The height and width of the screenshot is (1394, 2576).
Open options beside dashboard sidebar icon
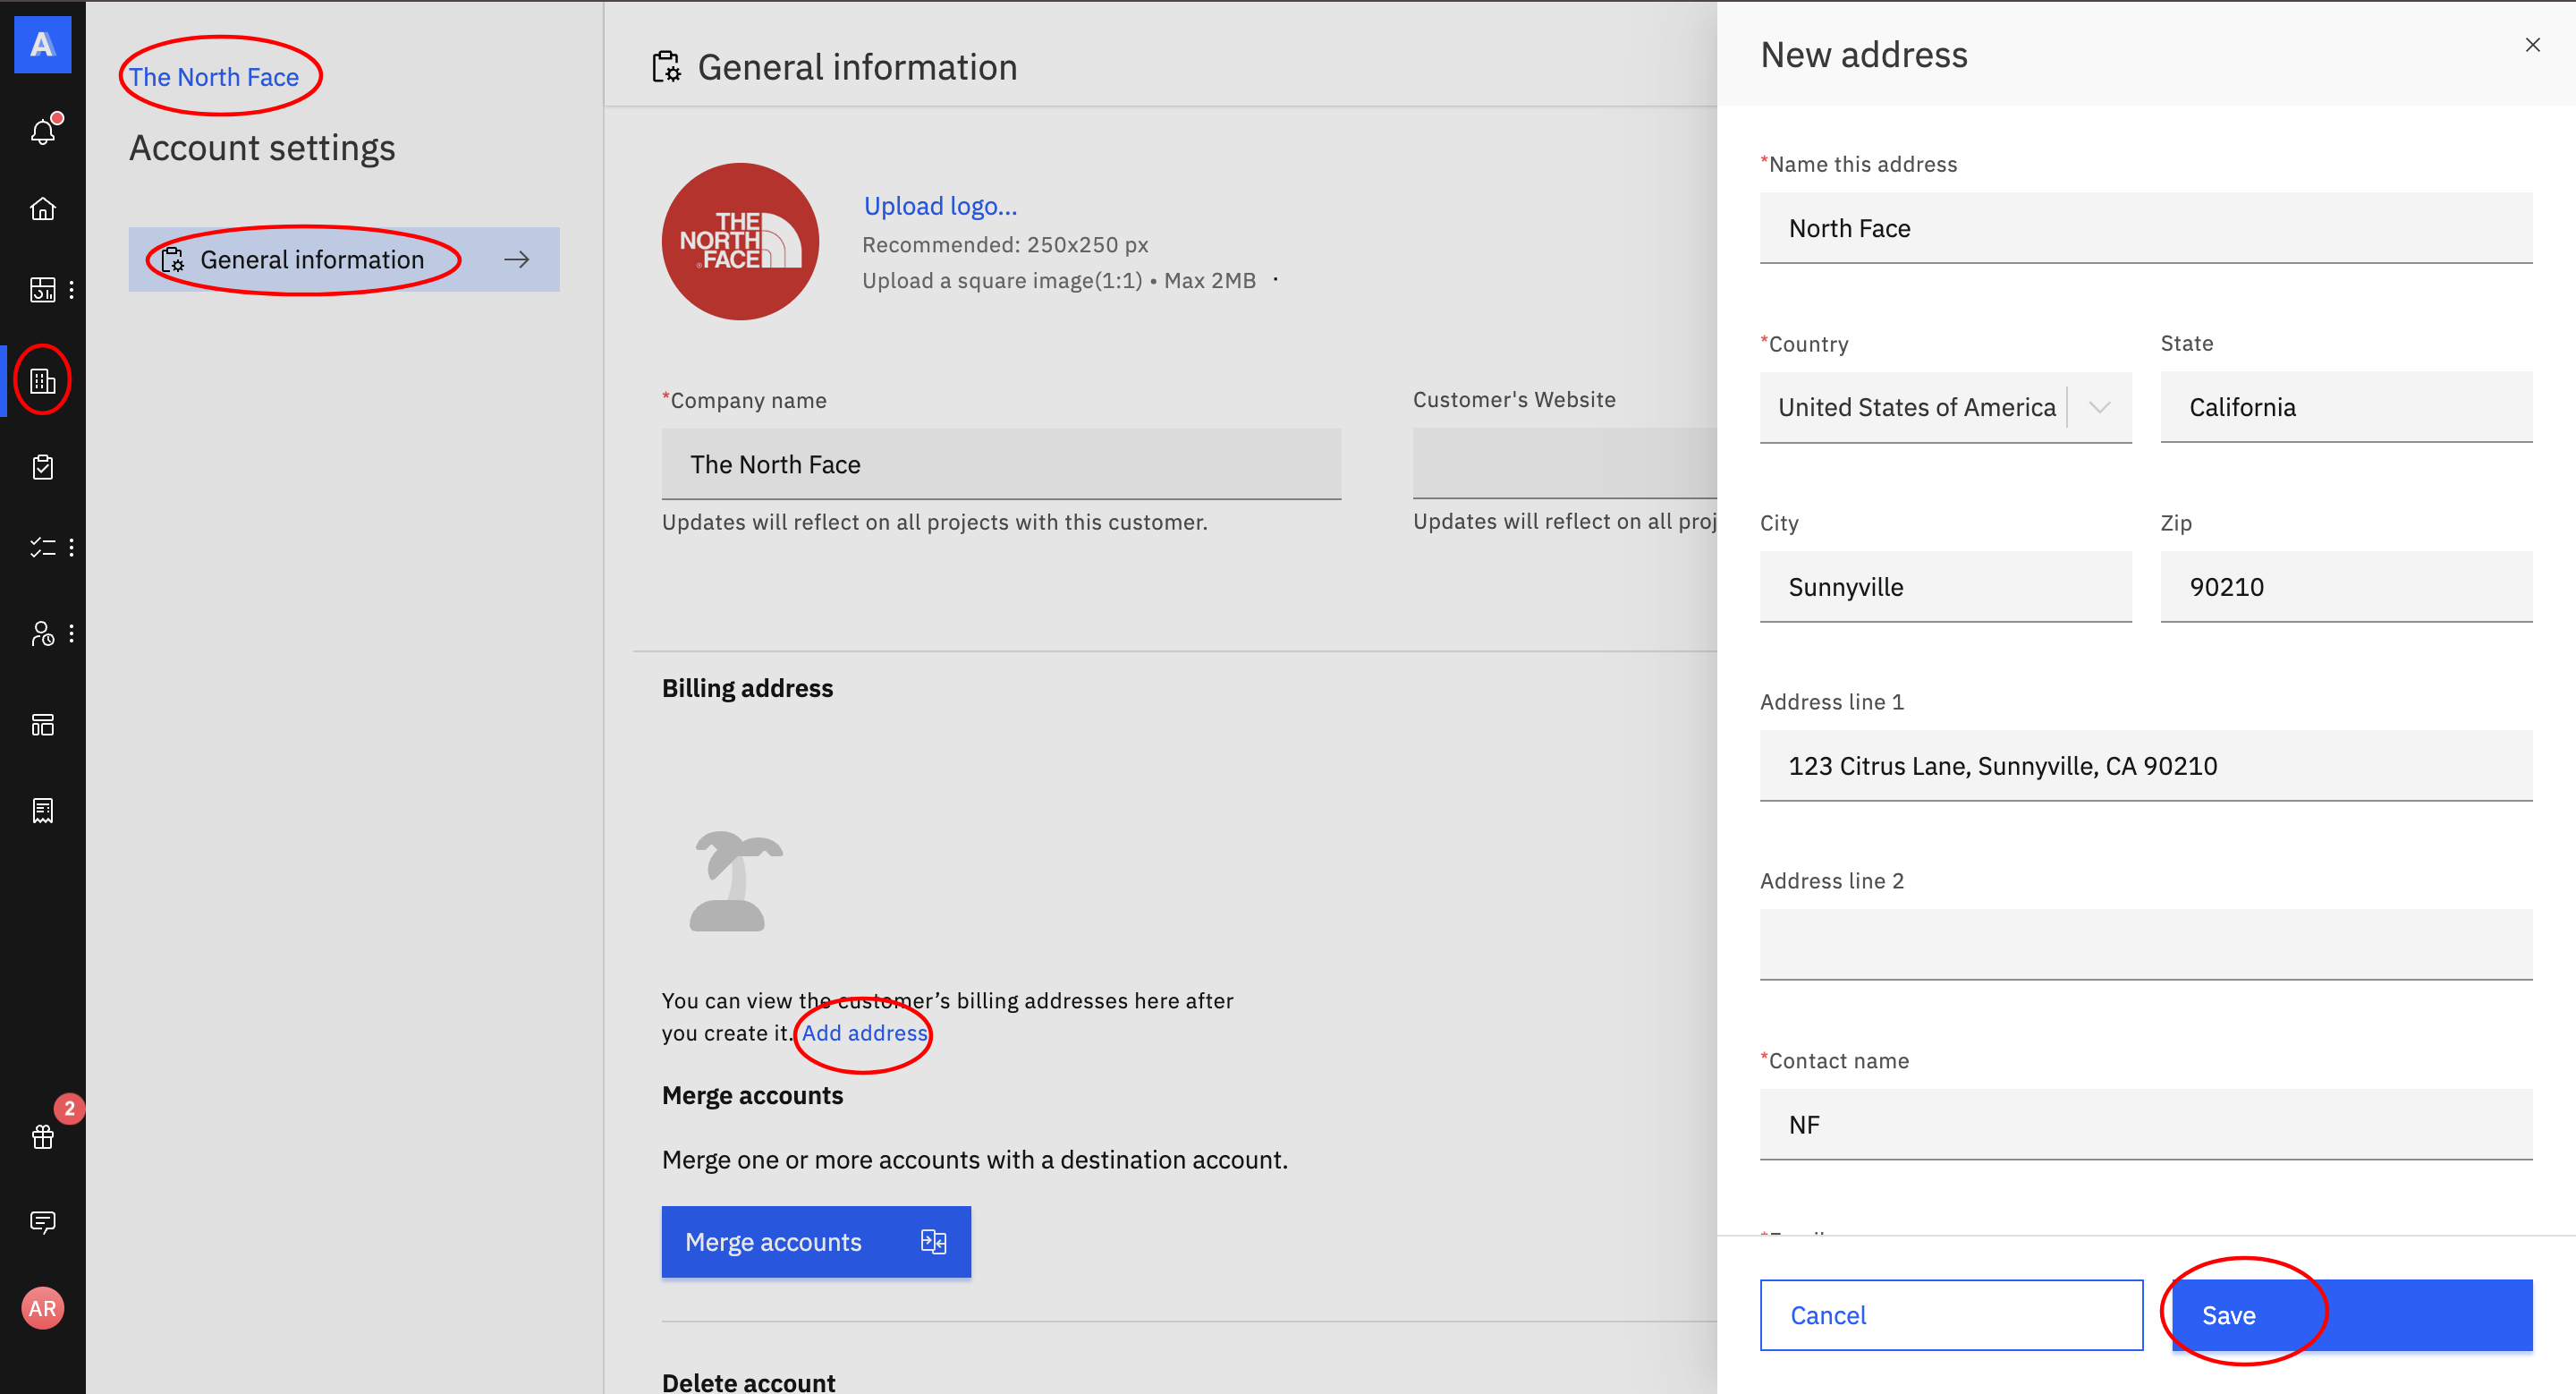point(71,290)
